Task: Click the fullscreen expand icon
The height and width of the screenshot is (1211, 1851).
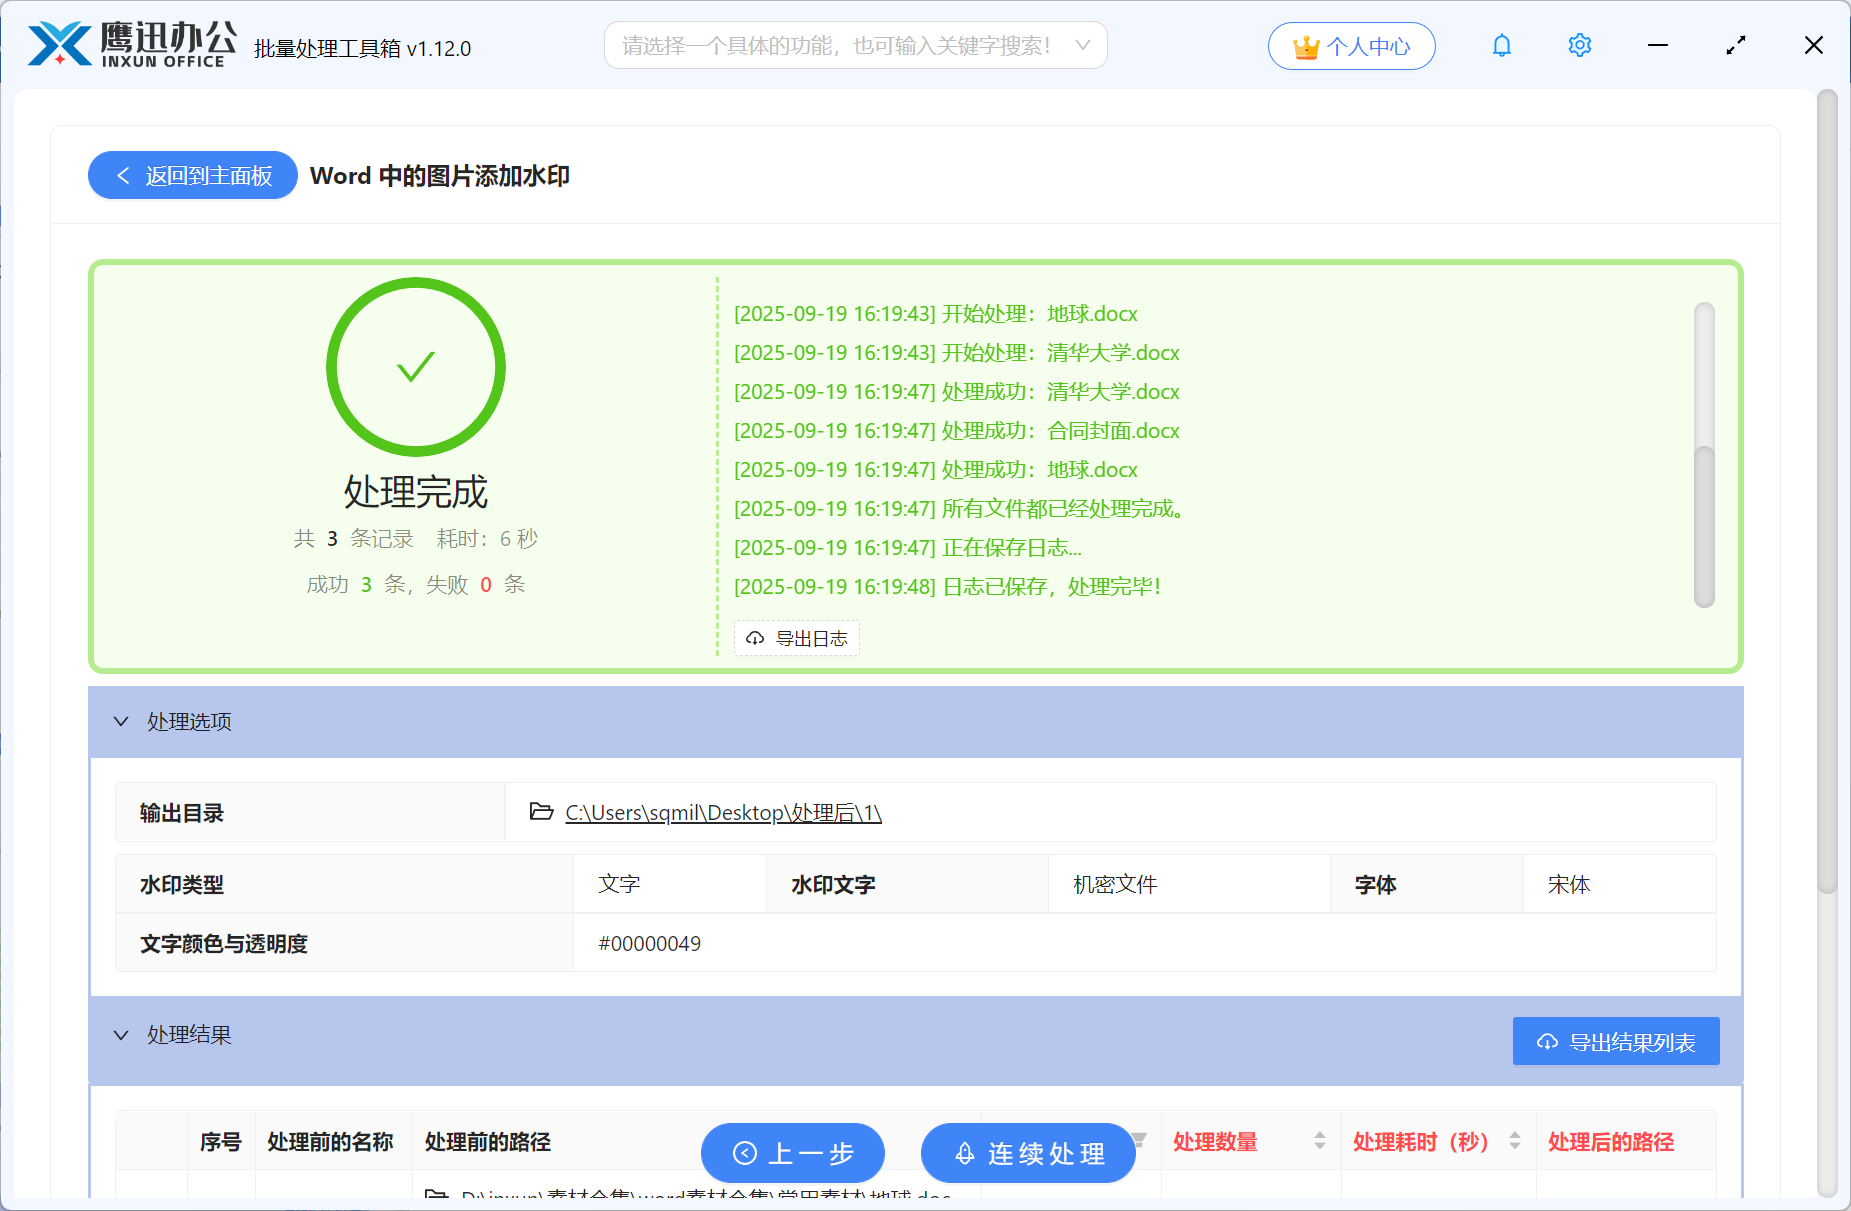Action: [1735, 45]
